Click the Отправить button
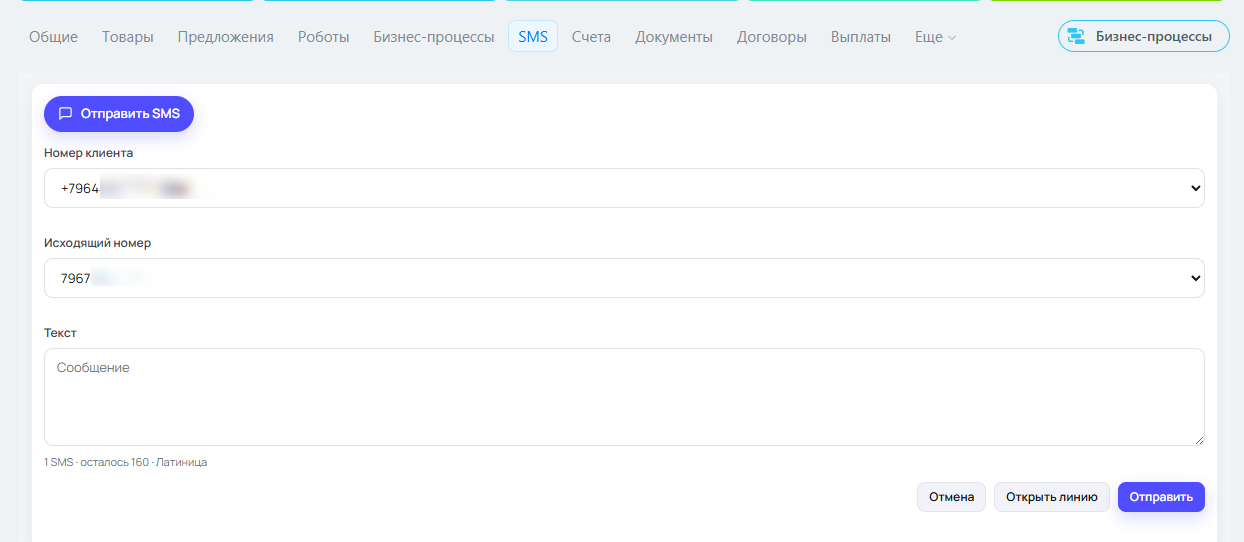Viewport: 1244px width, 542px height. (1161, 497)
